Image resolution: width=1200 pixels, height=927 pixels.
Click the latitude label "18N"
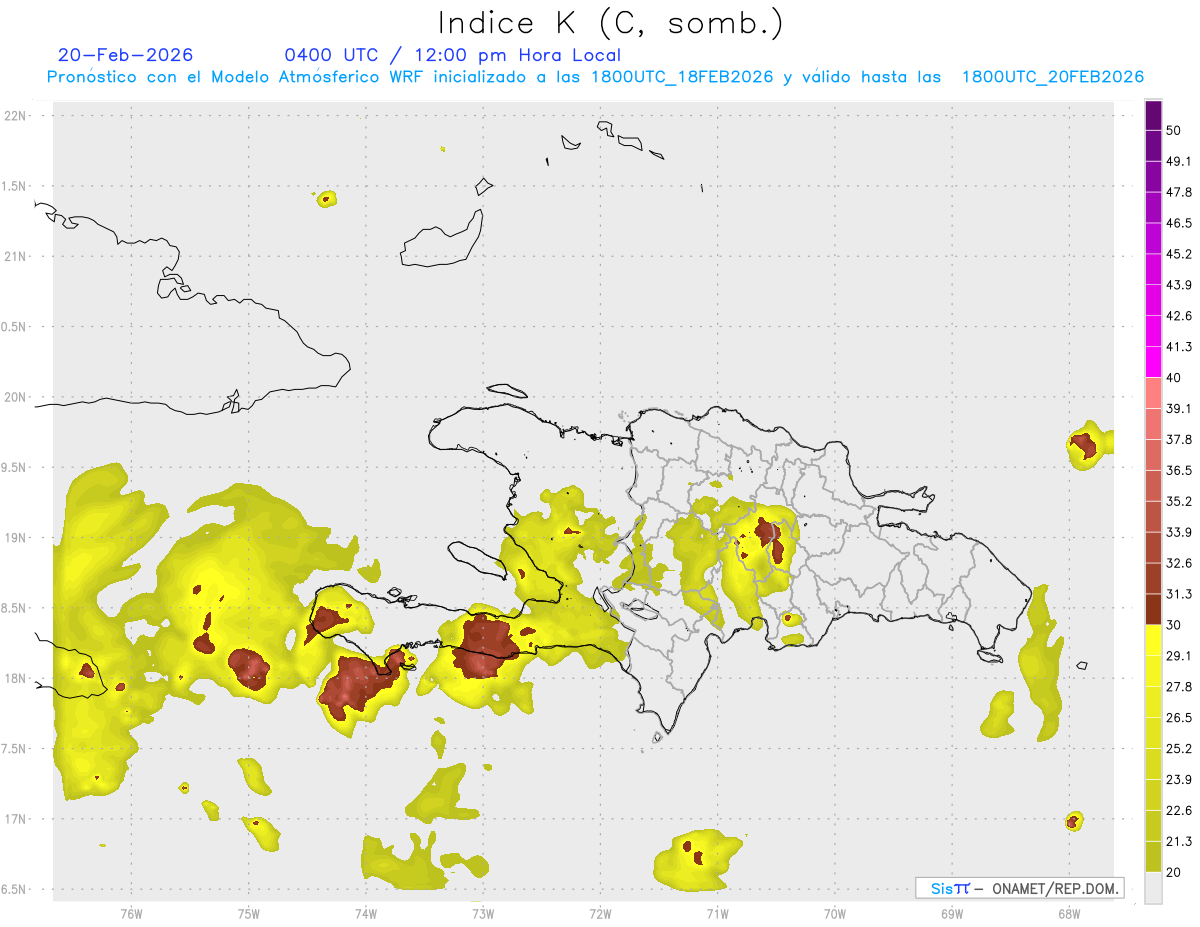pos(16,678)
